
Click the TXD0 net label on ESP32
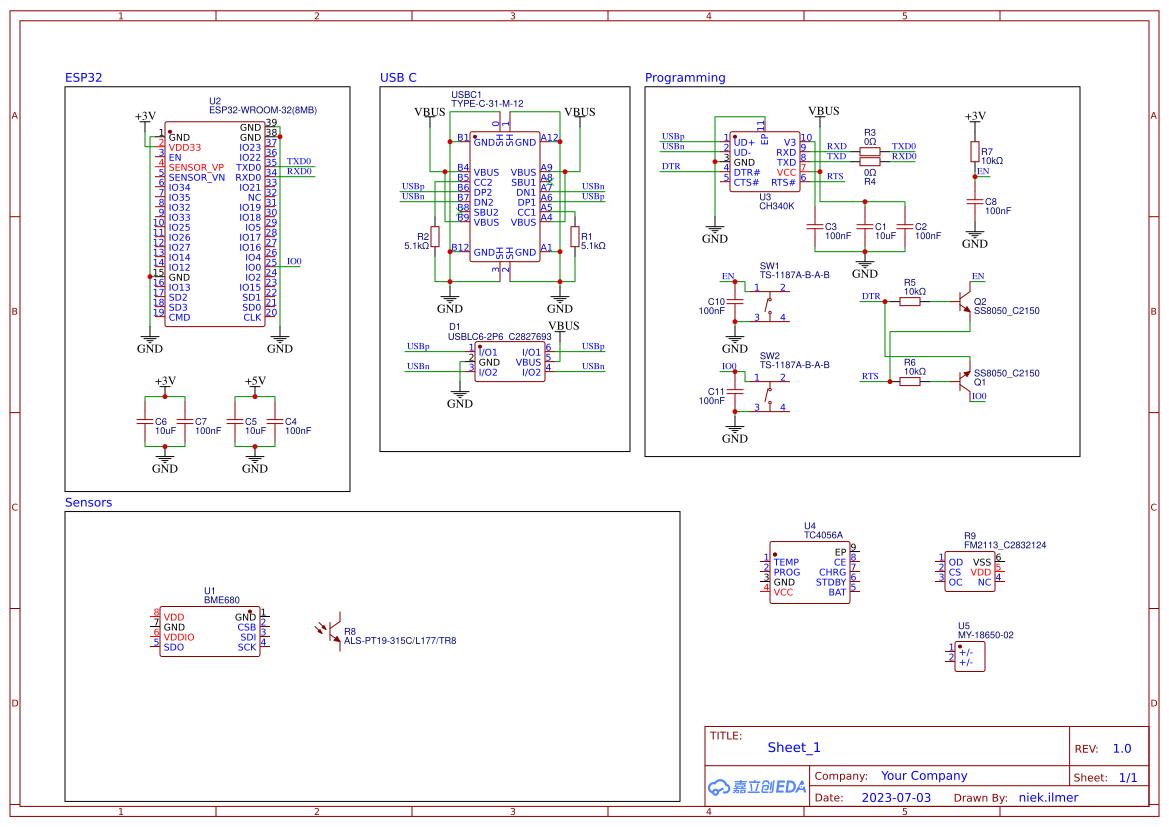click(x=299, y=161)
